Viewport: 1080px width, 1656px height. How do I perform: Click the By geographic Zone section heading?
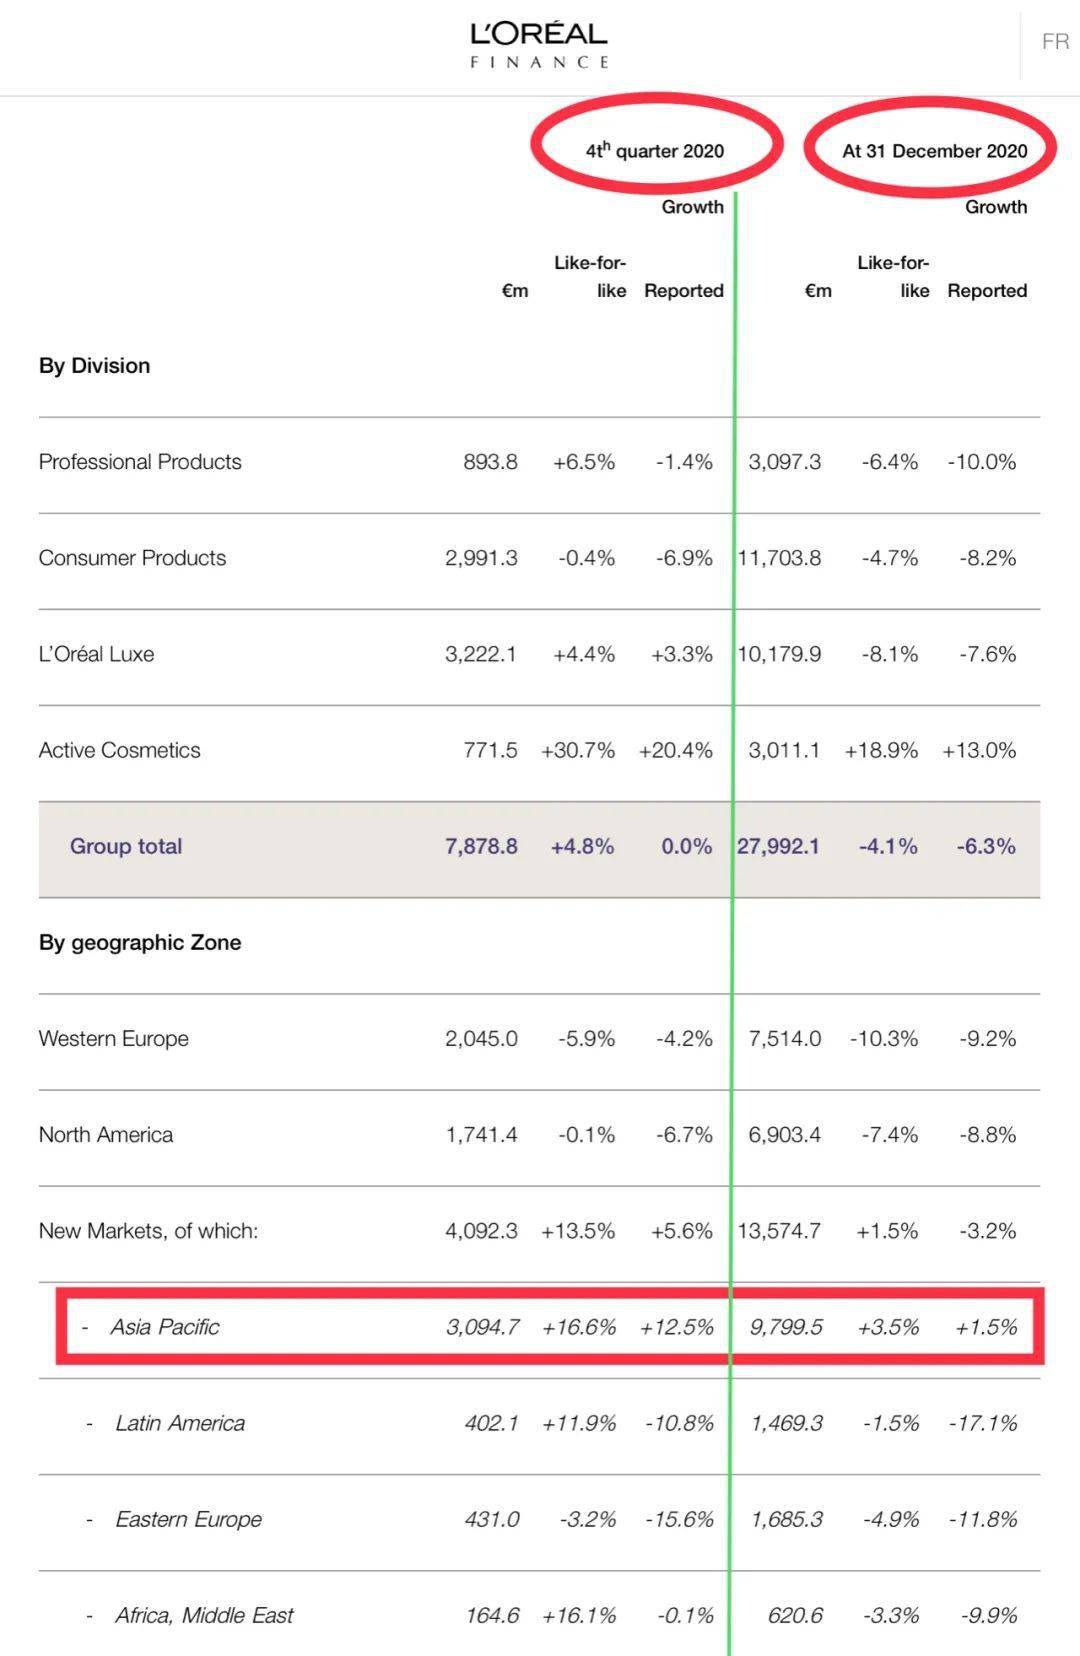pos(140,943)
